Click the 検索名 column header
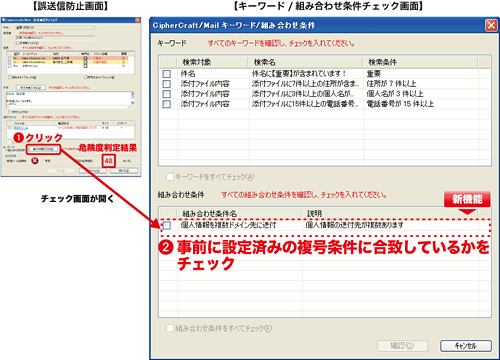 click(265, 62)
